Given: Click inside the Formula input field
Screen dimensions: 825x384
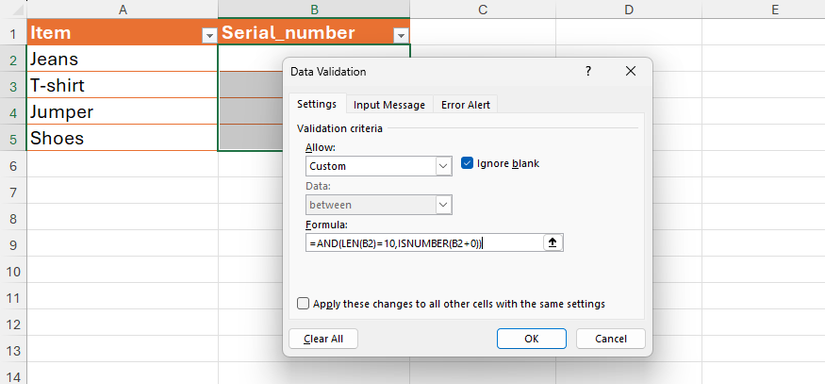Looking at the screenshot, I should [424, 242].
